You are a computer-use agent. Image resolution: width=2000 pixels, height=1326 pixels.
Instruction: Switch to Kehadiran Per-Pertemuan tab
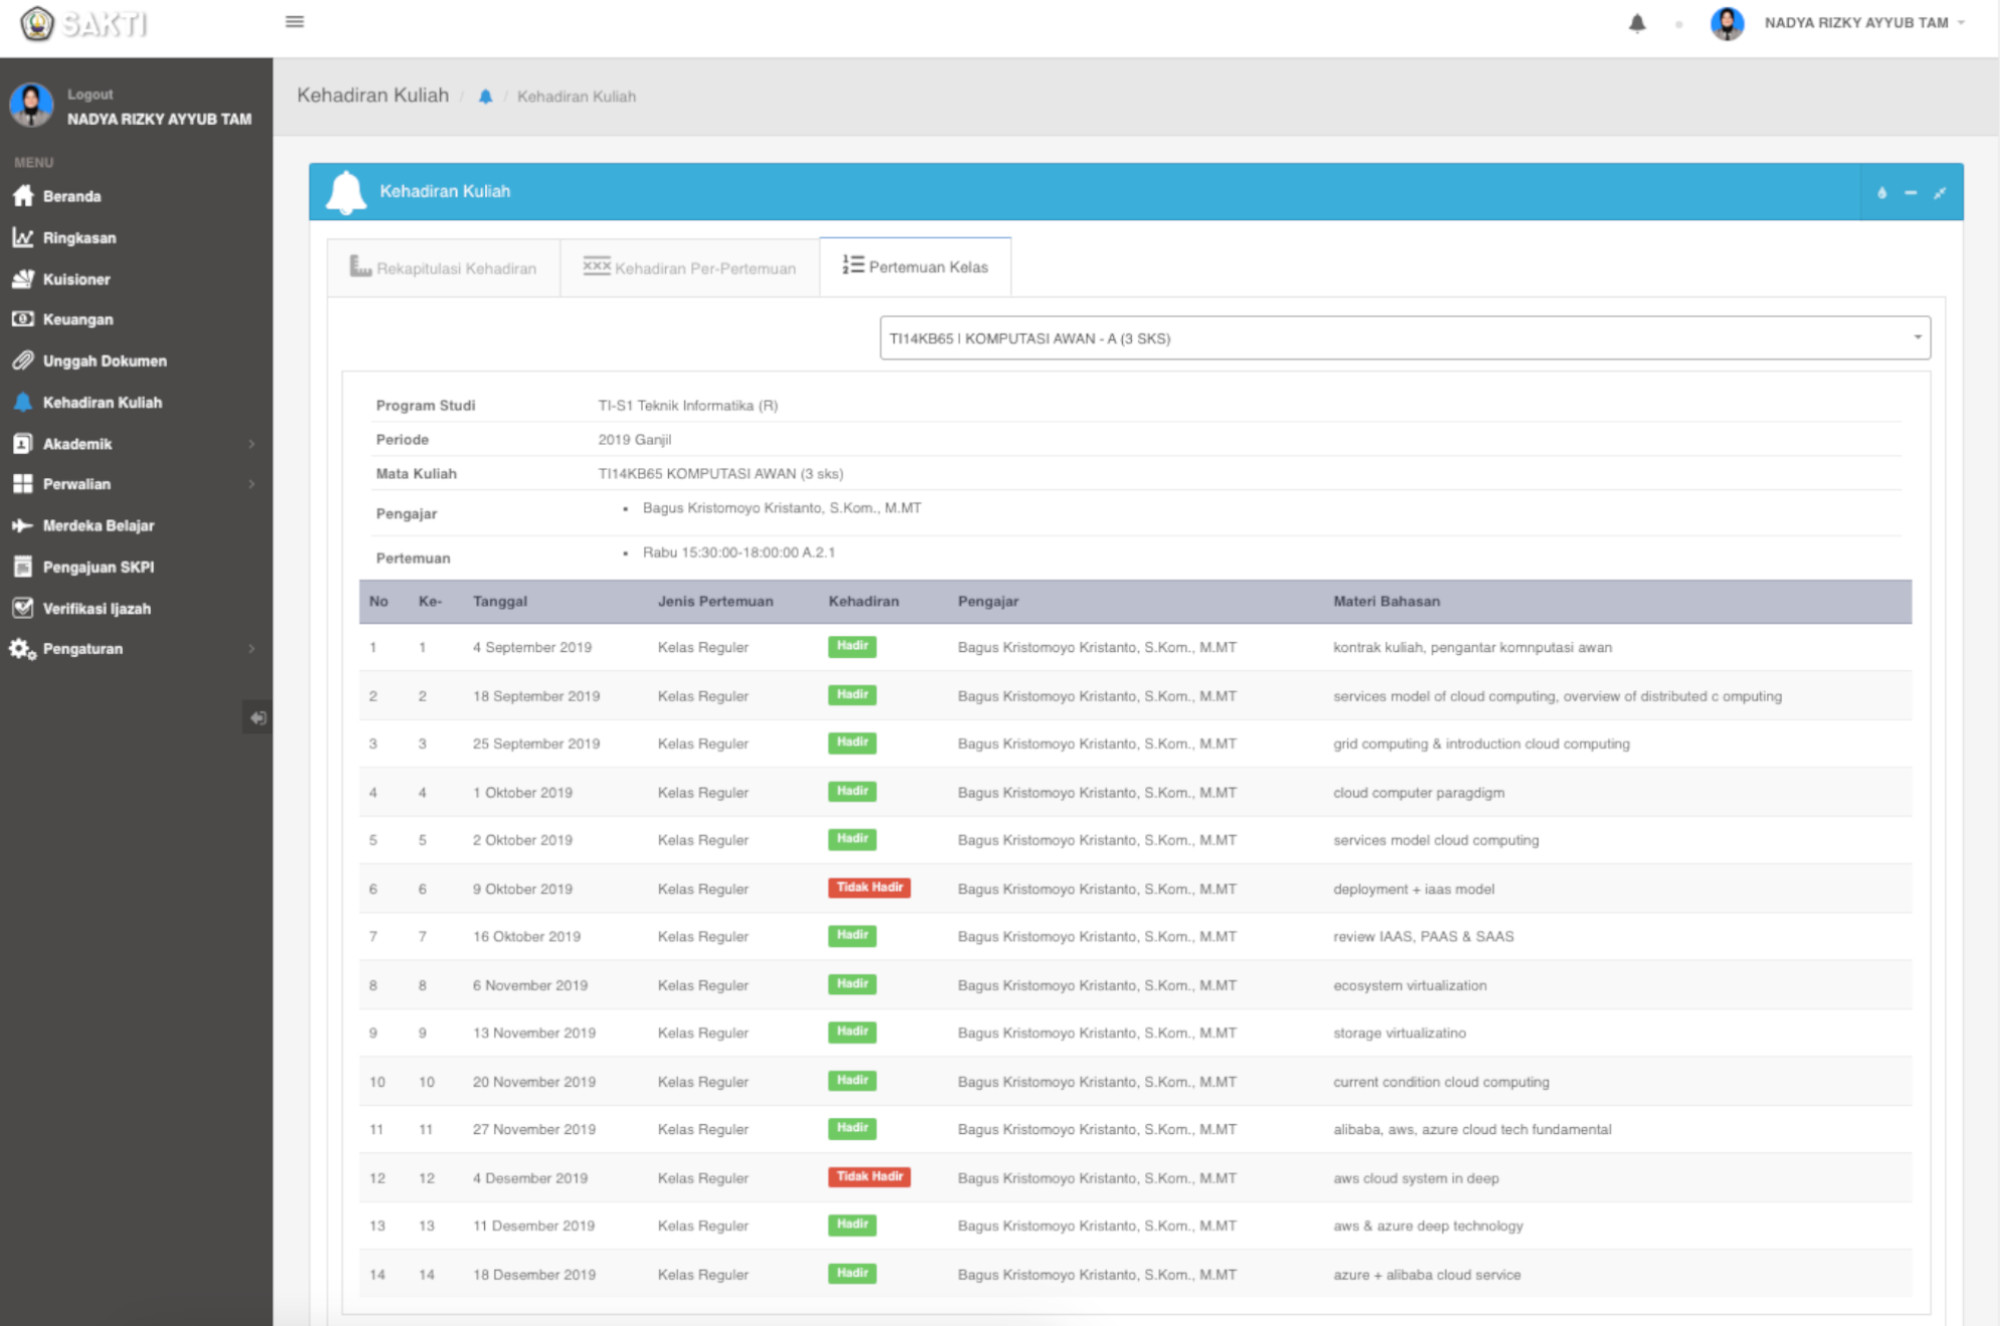(690, 268)
